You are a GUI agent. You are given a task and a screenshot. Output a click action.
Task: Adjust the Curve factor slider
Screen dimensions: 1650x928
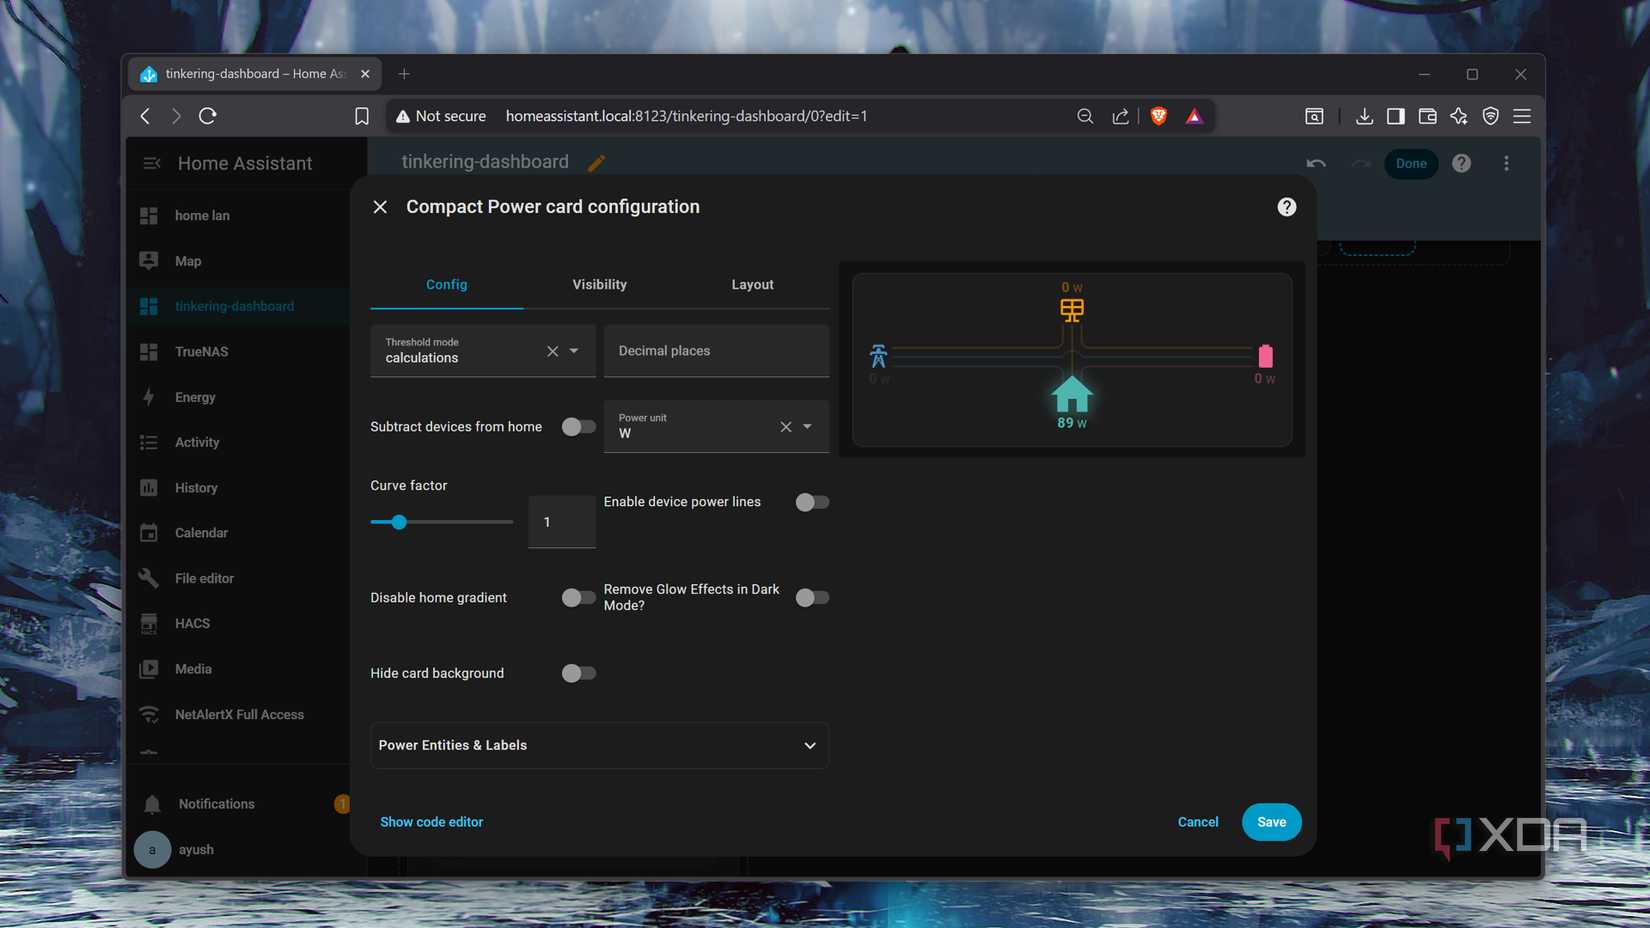pos(399,521)
